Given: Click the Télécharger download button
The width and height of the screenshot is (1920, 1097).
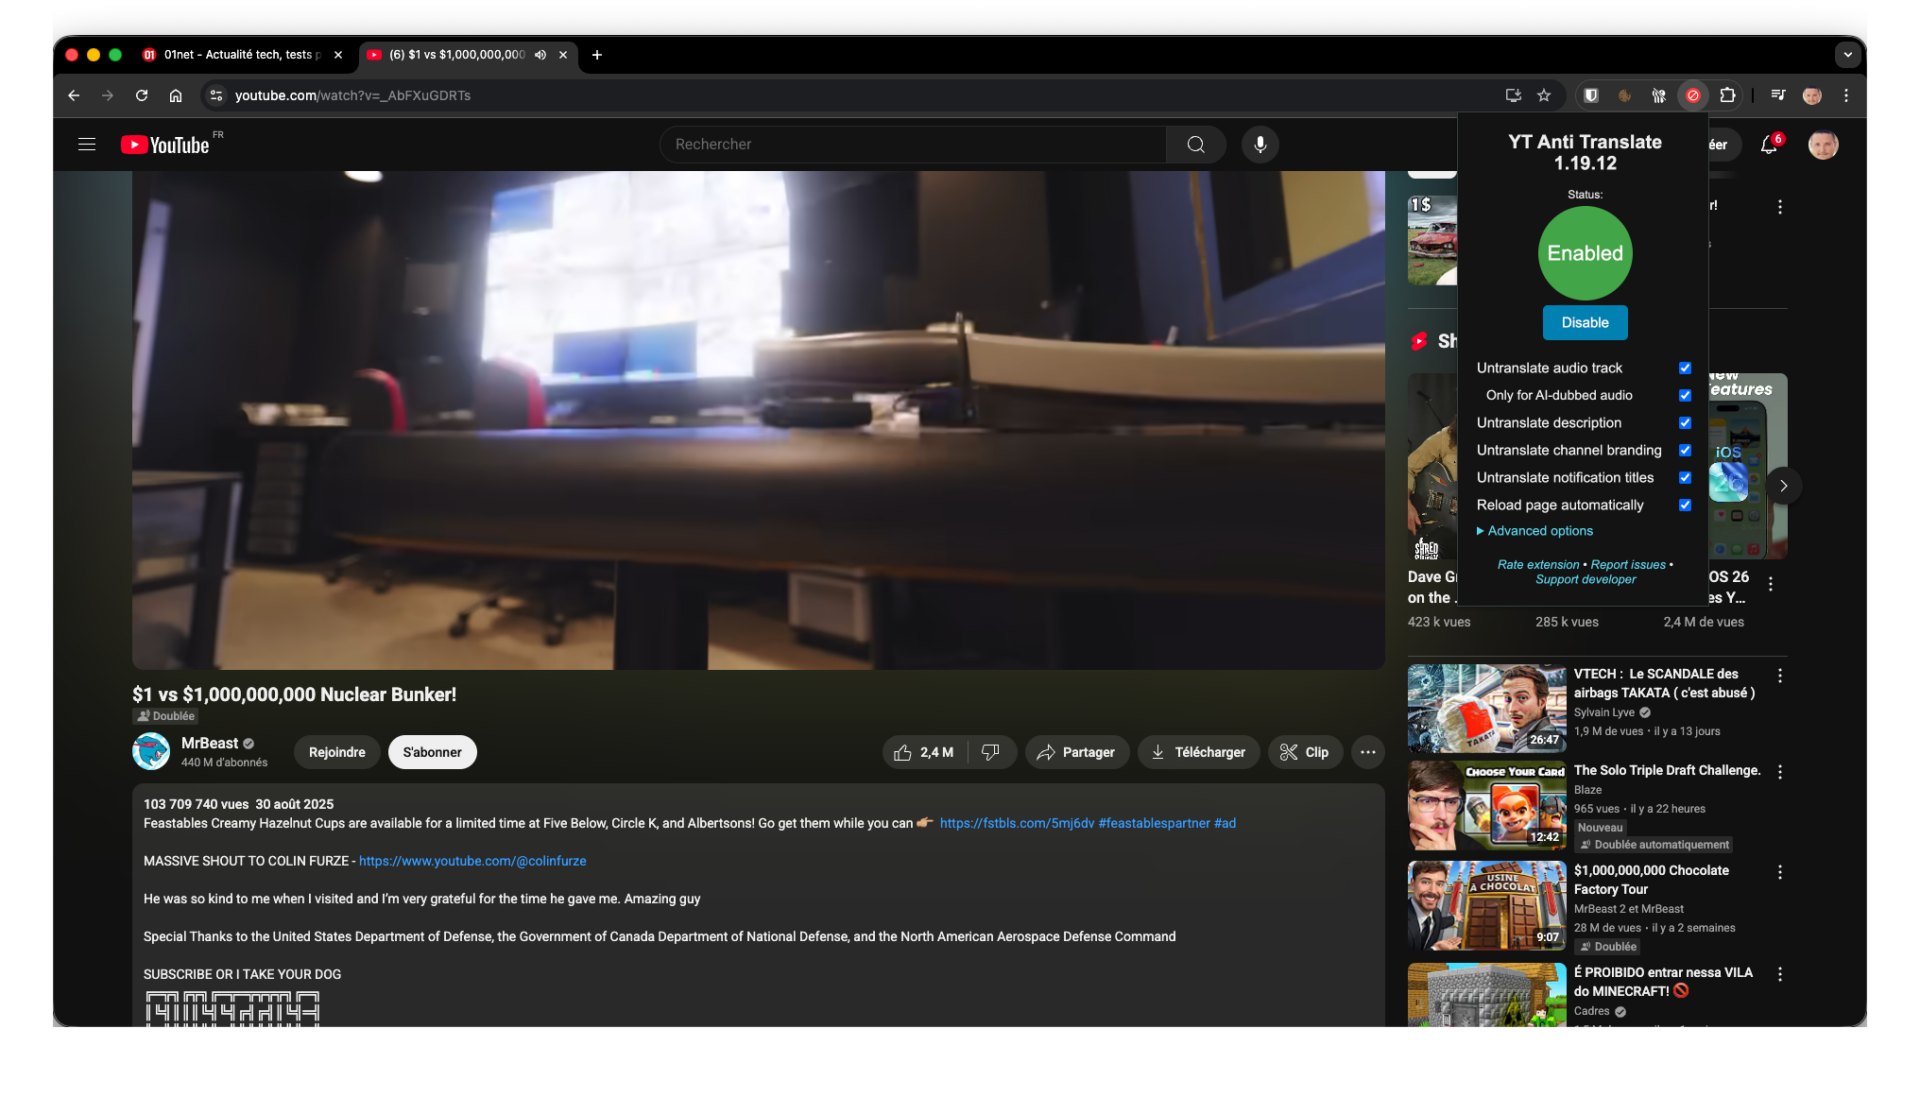Looking at the screenshot, I should pos(1198,752).
